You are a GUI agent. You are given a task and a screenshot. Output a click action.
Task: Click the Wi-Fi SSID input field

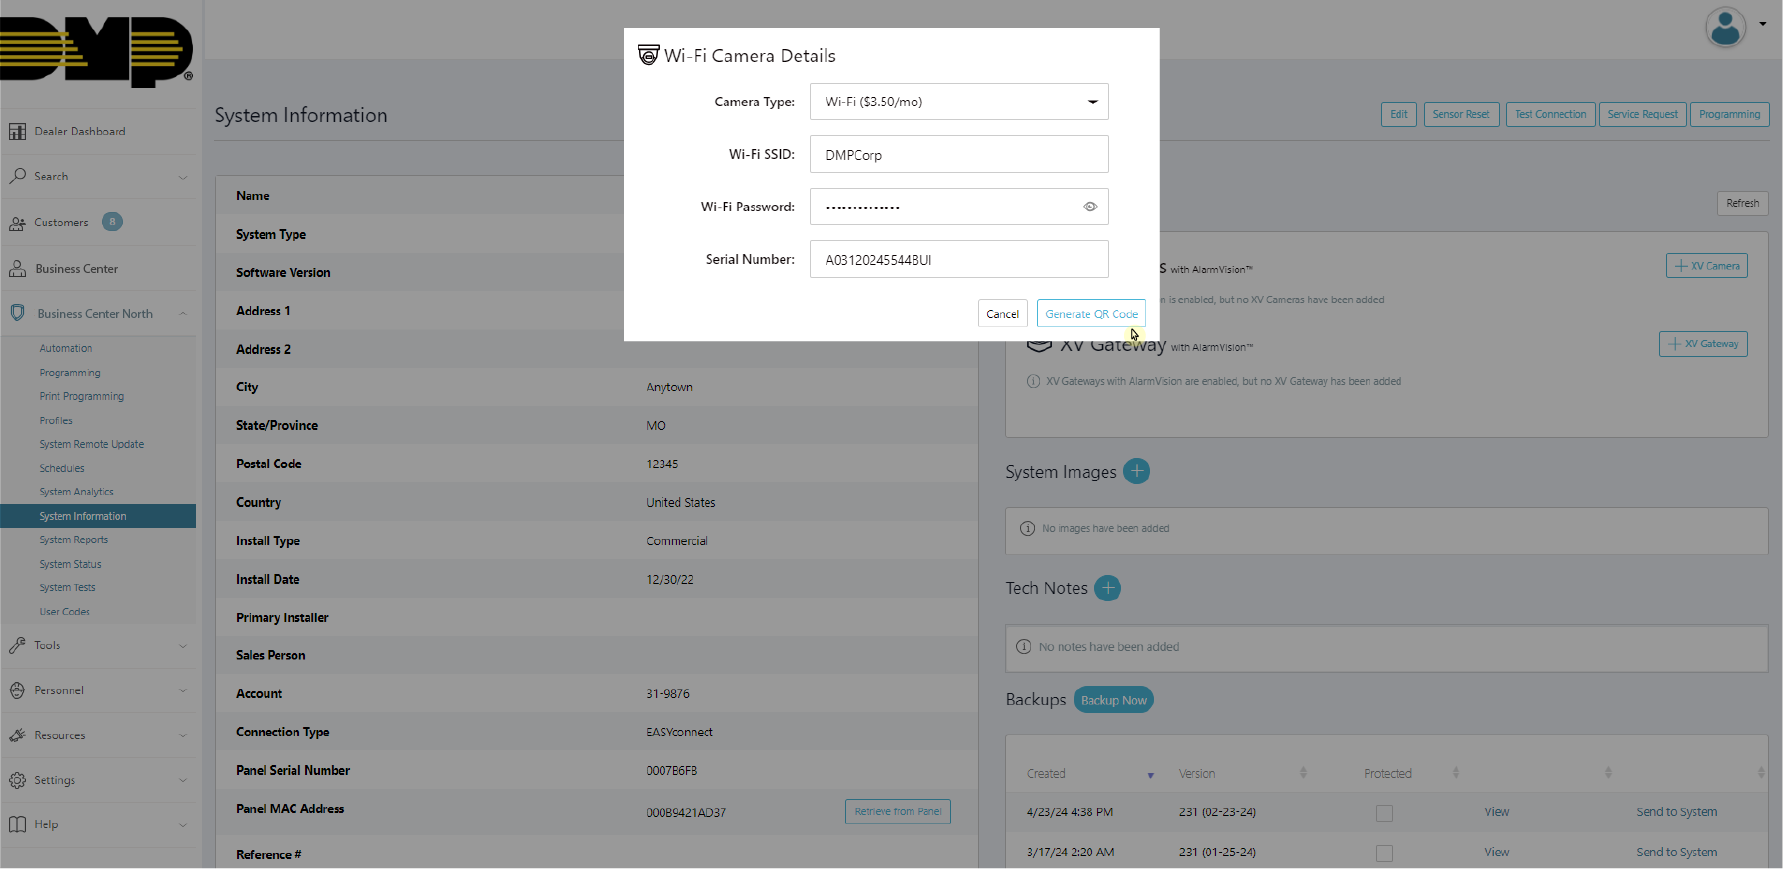958,155
